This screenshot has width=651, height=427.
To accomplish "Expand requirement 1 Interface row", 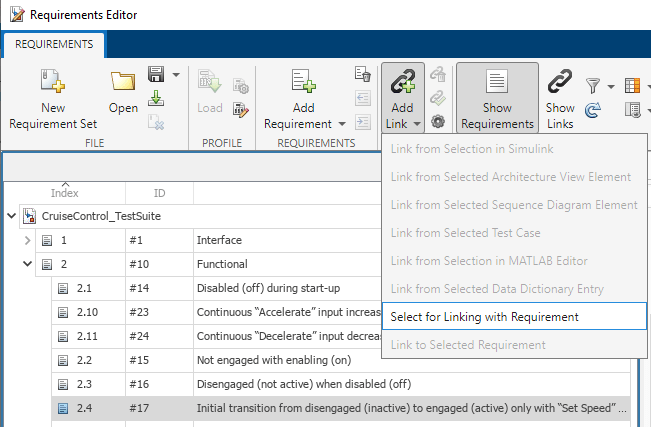I will tap(27, 240).
